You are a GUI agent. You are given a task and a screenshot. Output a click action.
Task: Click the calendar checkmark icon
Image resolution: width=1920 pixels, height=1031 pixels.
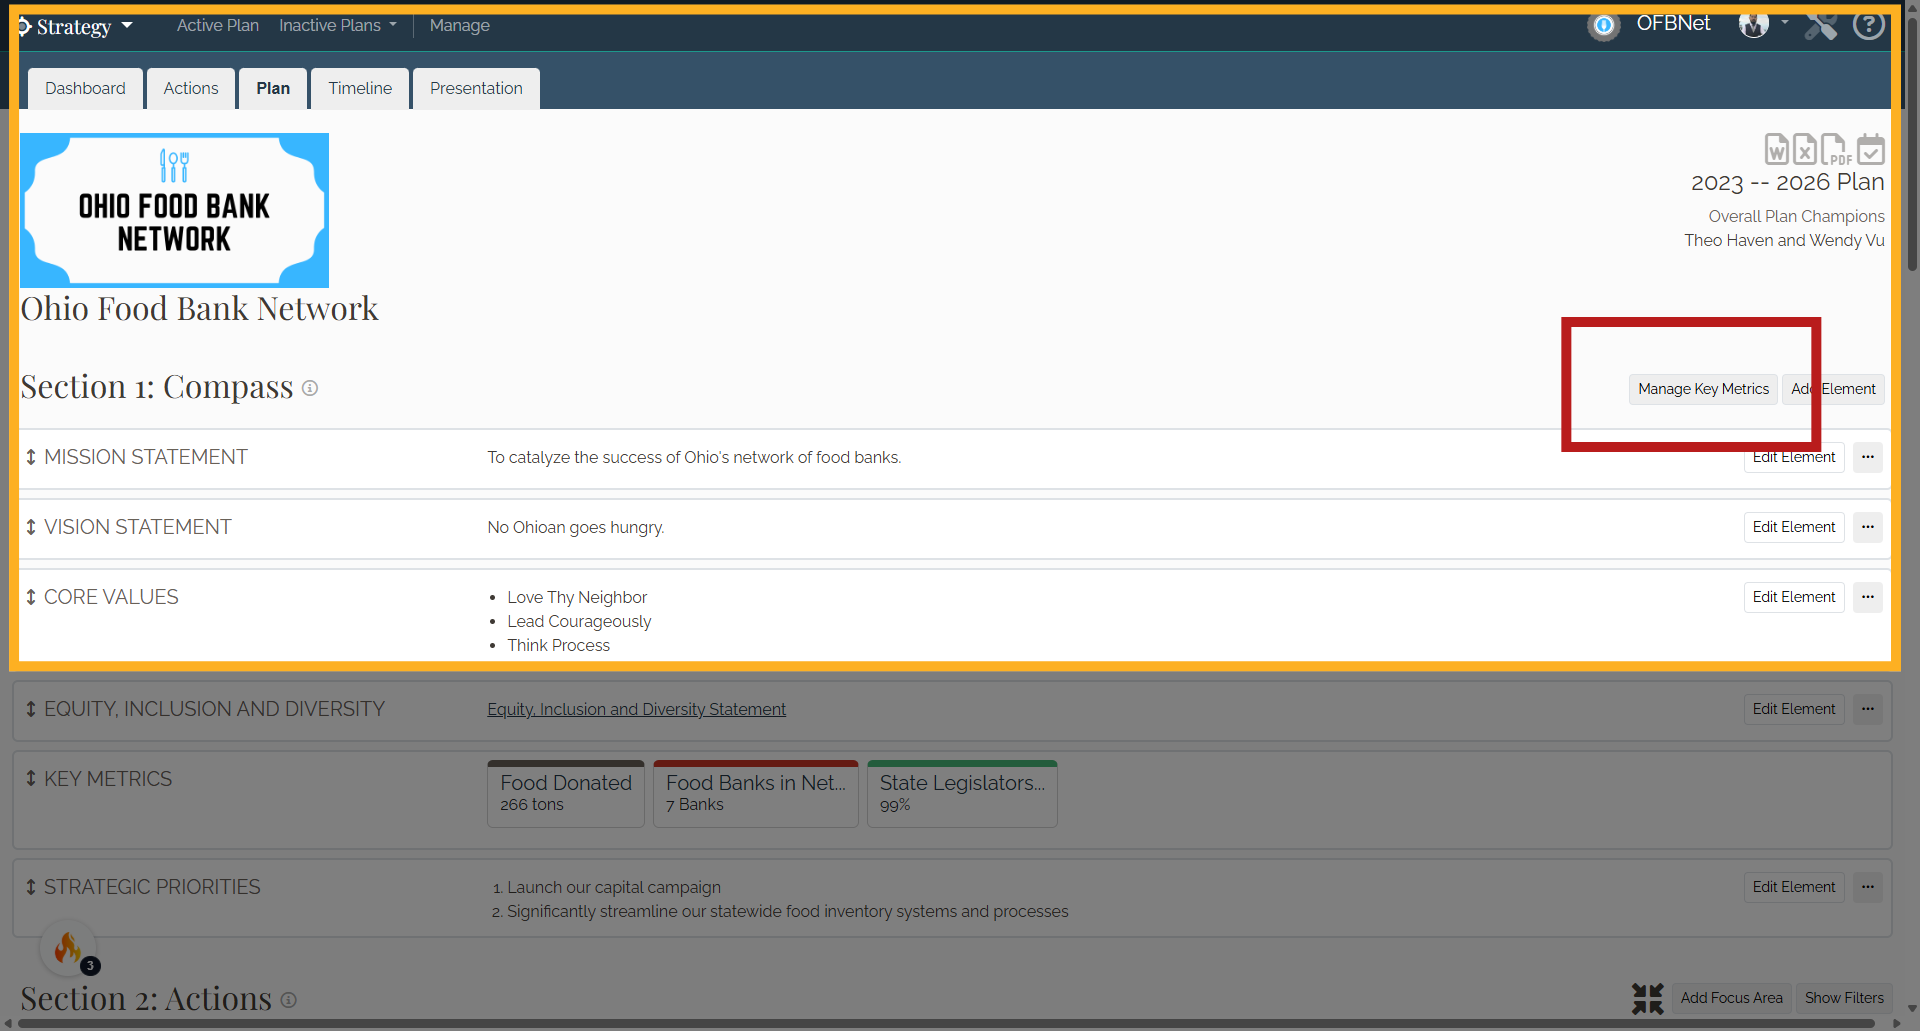1870,149
